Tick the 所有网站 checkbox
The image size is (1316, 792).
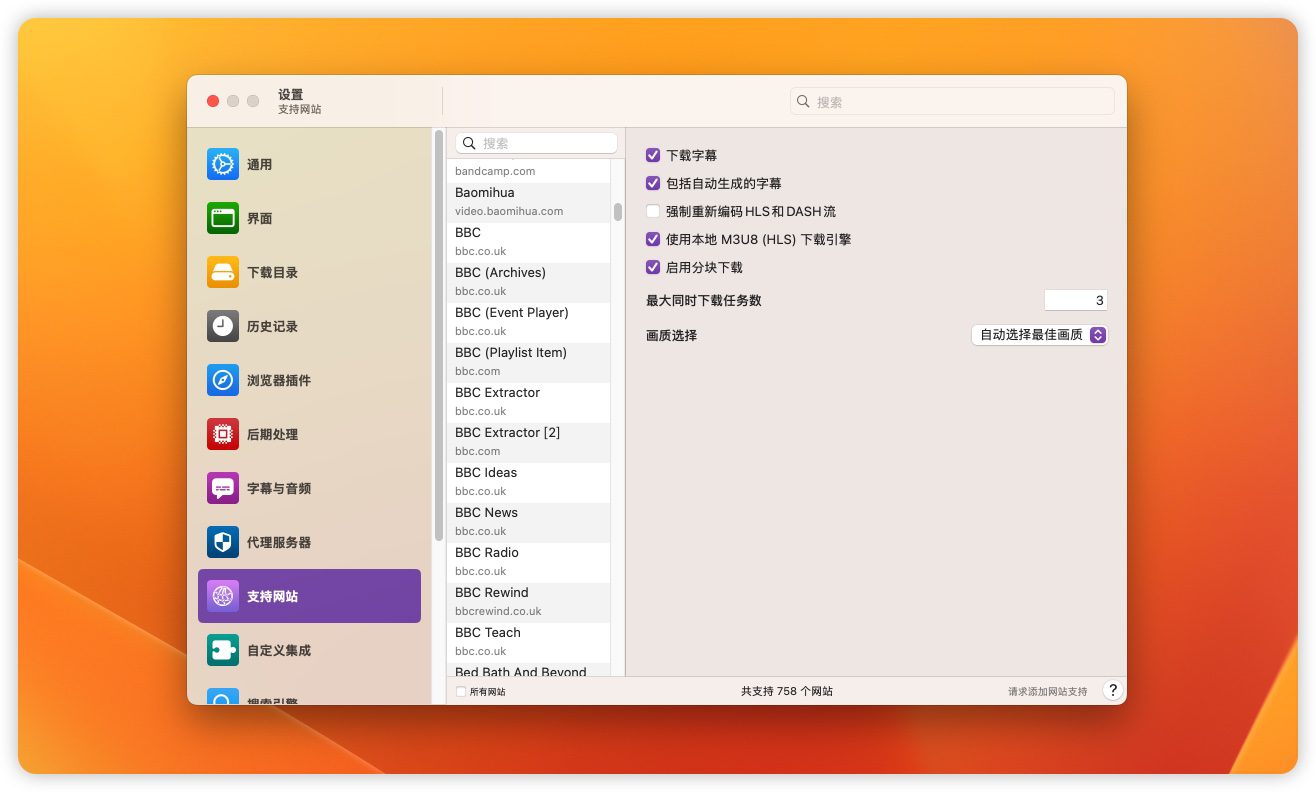461,691
